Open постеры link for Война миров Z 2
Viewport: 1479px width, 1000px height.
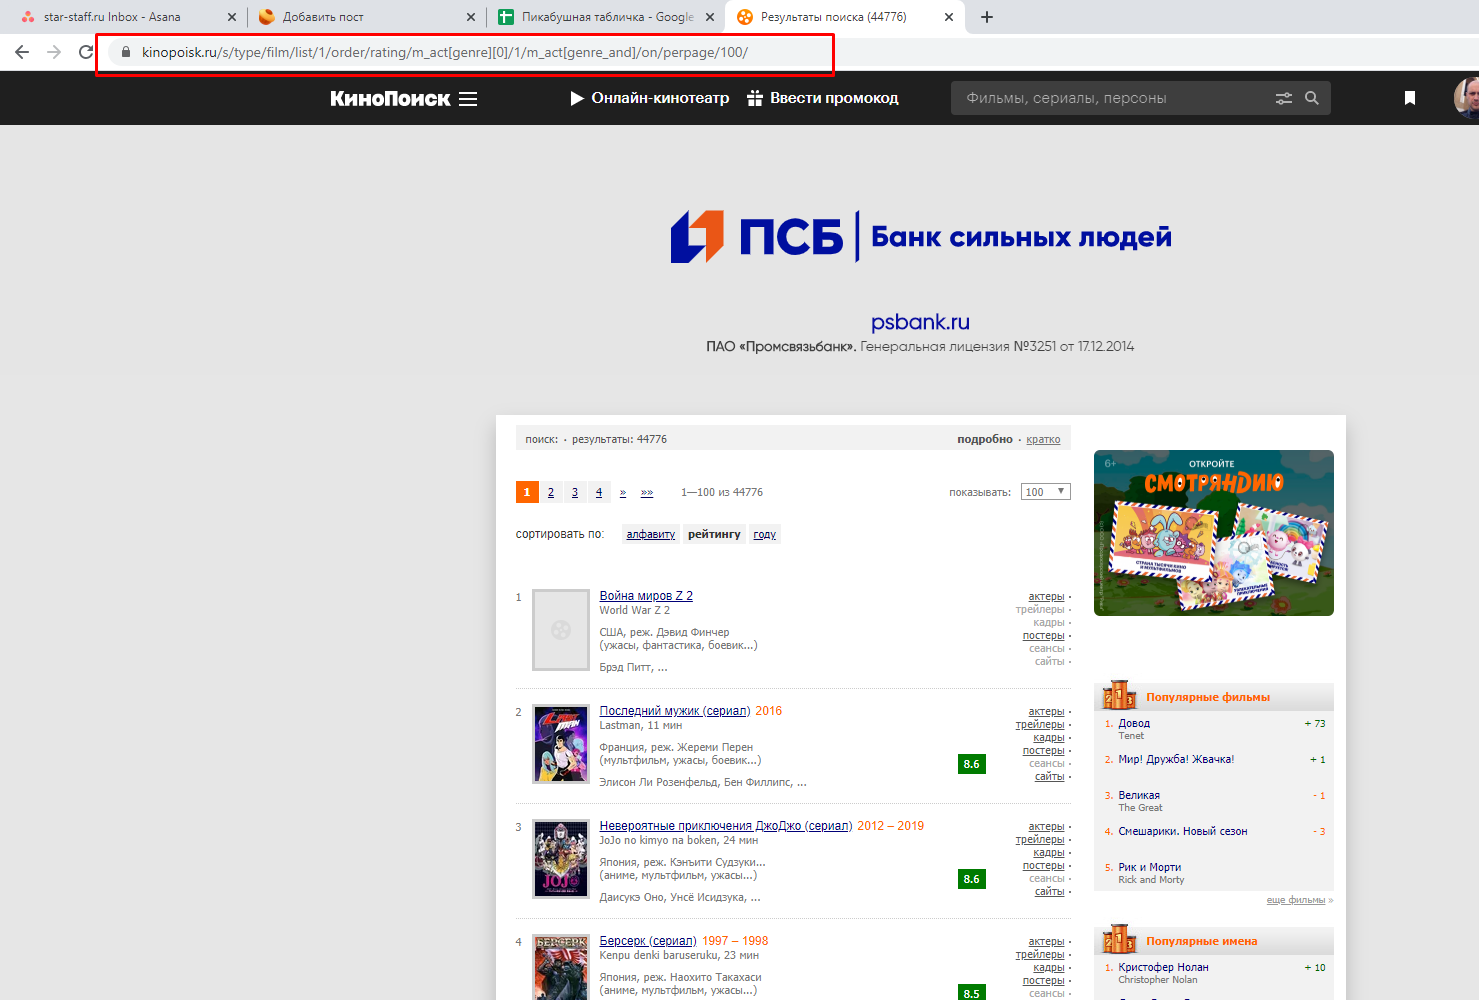pyautogui.click(x=1044, y=636)
